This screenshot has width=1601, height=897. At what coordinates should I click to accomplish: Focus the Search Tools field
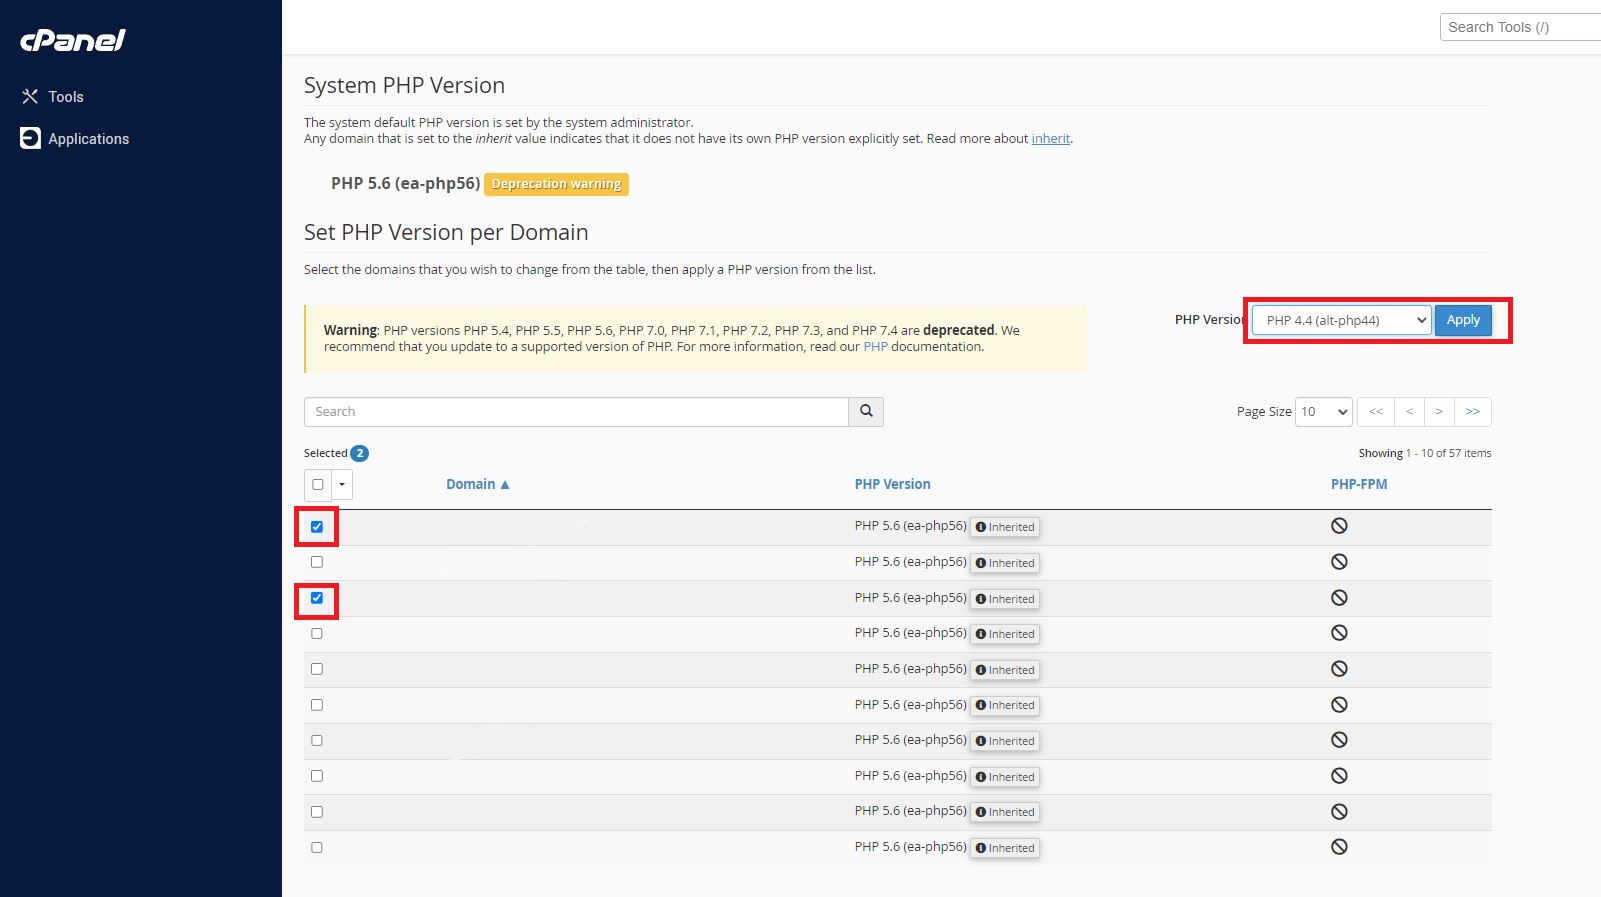pyautogui.click(x=1520, y=27)
